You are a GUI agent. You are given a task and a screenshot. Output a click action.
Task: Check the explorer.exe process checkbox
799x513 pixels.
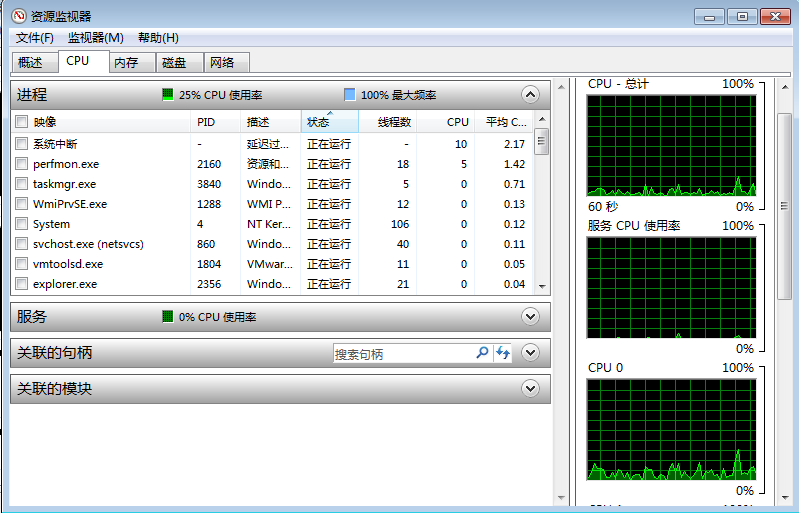point(21,284)
